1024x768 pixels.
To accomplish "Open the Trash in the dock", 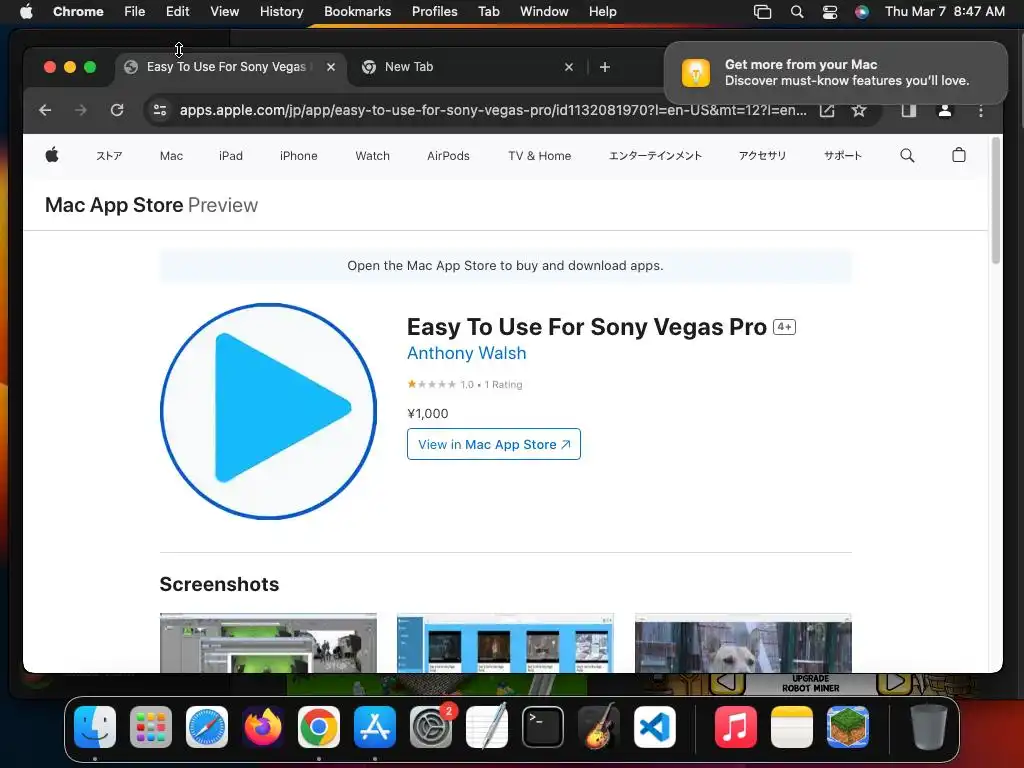I will point(929,727).
